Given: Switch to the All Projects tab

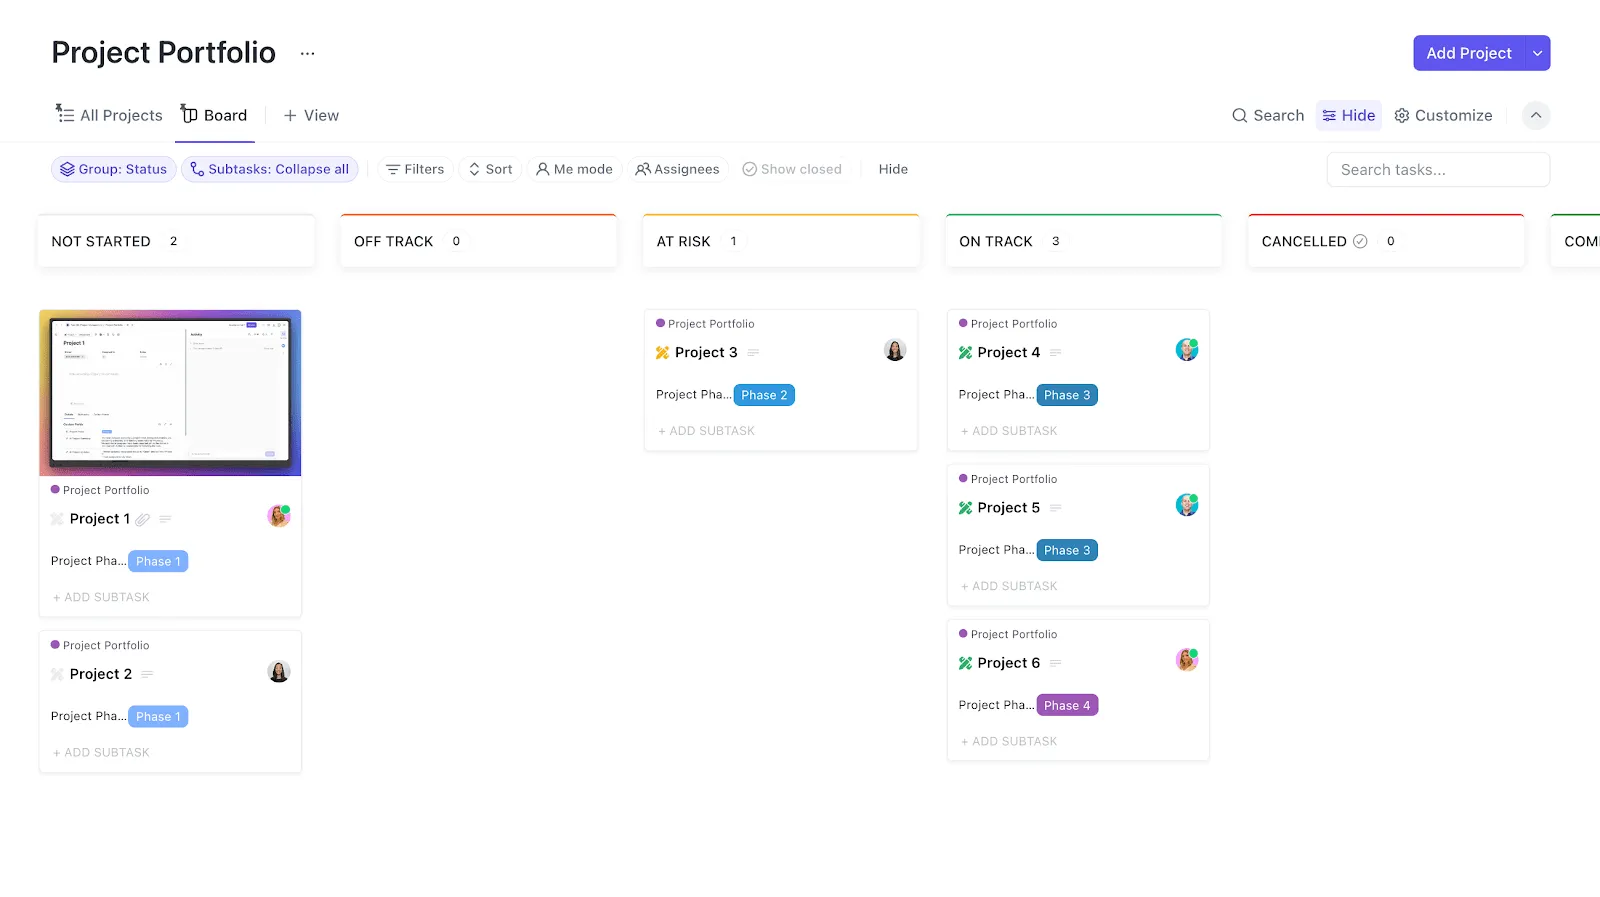Looking at the screenshot, I should point(109,115).
